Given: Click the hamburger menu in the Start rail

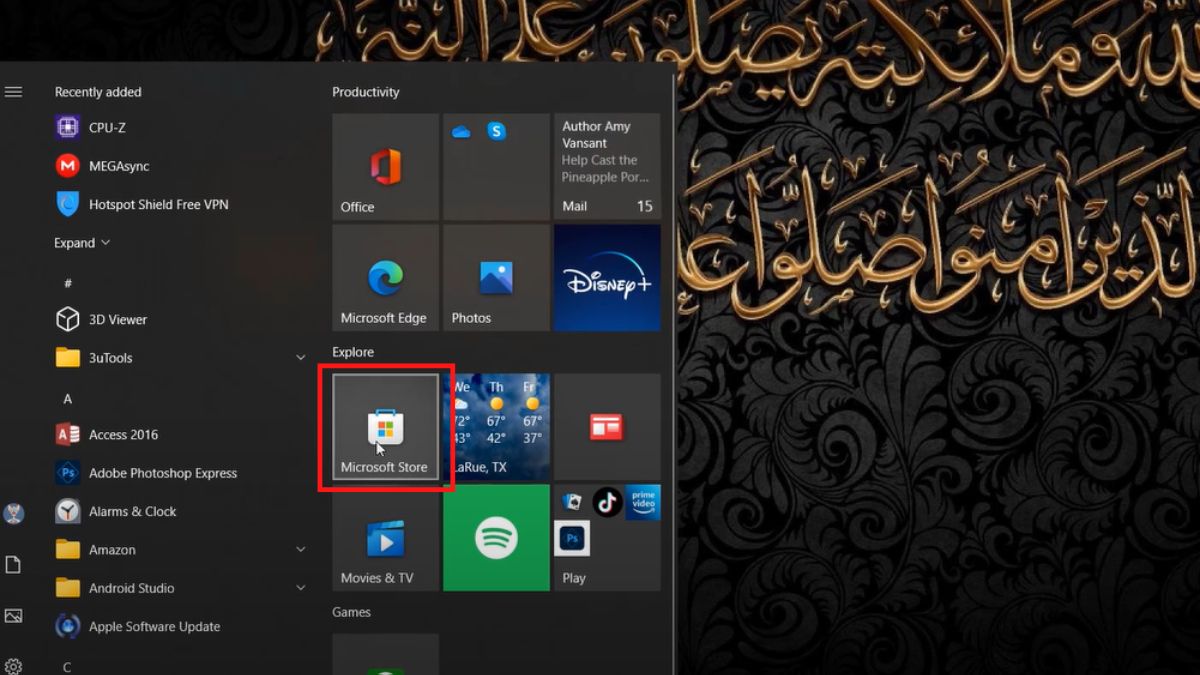Looking at the screenshot, I should click(13, 92).
